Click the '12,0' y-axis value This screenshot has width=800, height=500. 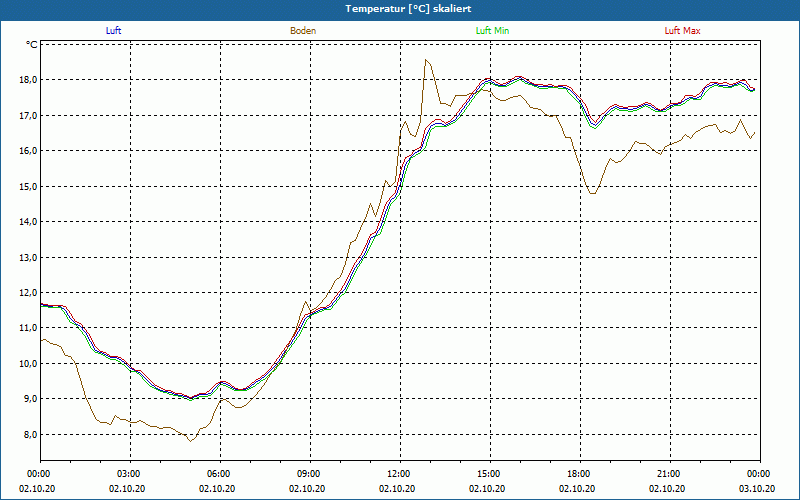29,293
